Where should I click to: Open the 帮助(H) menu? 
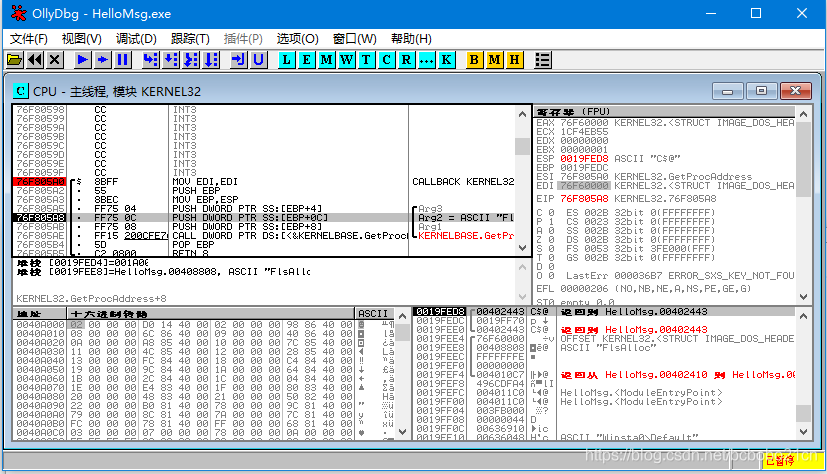point(411,38)
